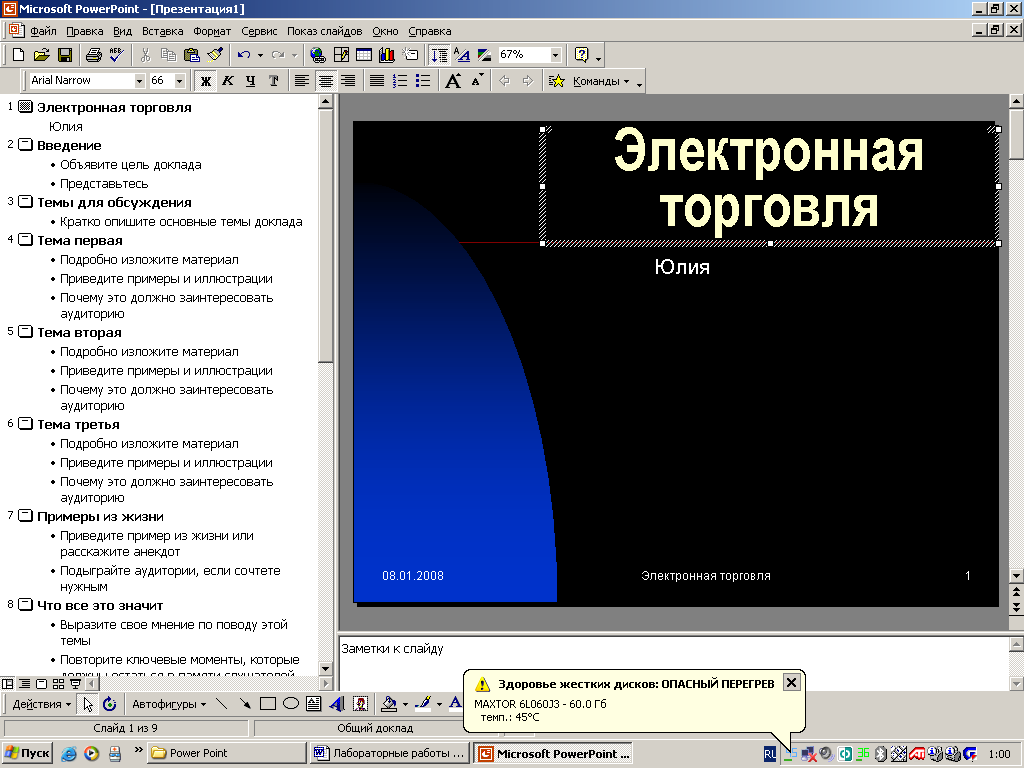Viewport: 1024px width, 768px height.
Task: Click the Пуск start button
Action: click(x=27, y=753)
